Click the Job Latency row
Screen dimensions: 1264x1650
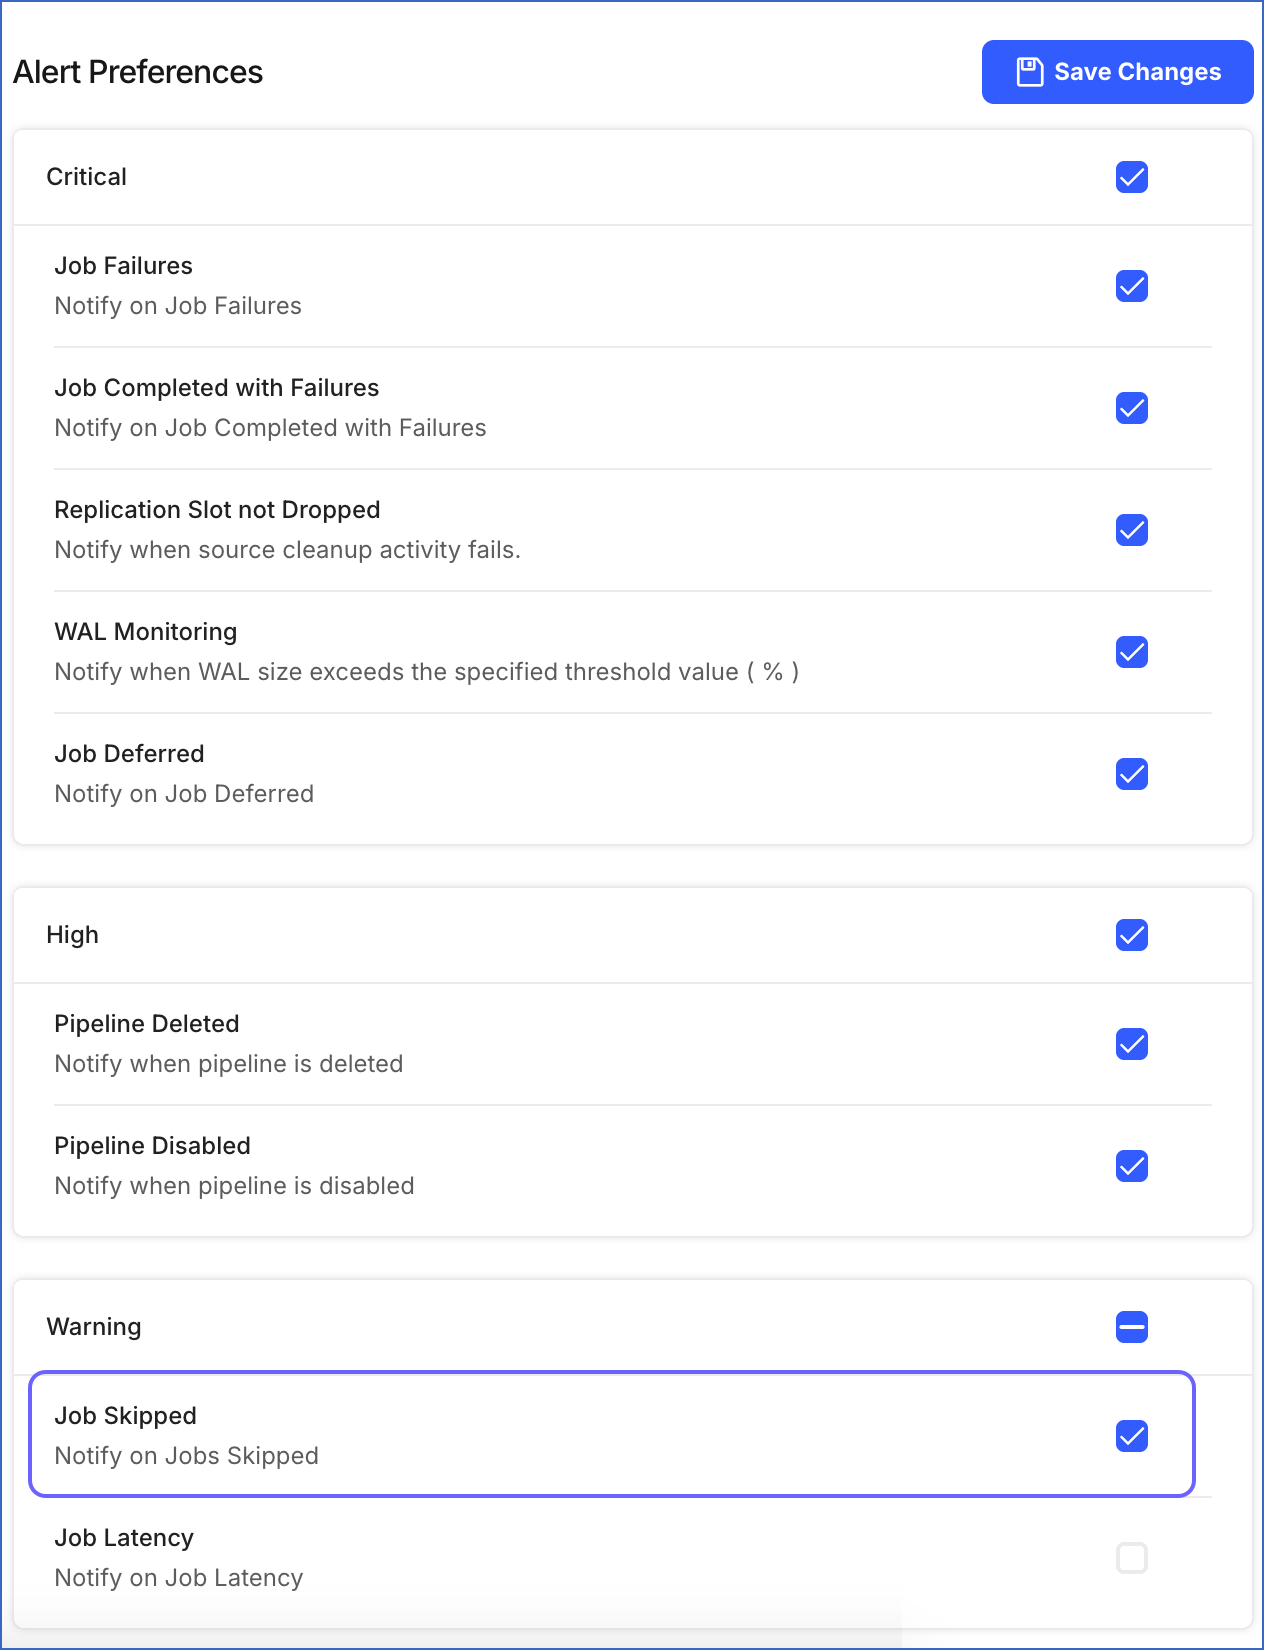click(x=610, y=1557)
